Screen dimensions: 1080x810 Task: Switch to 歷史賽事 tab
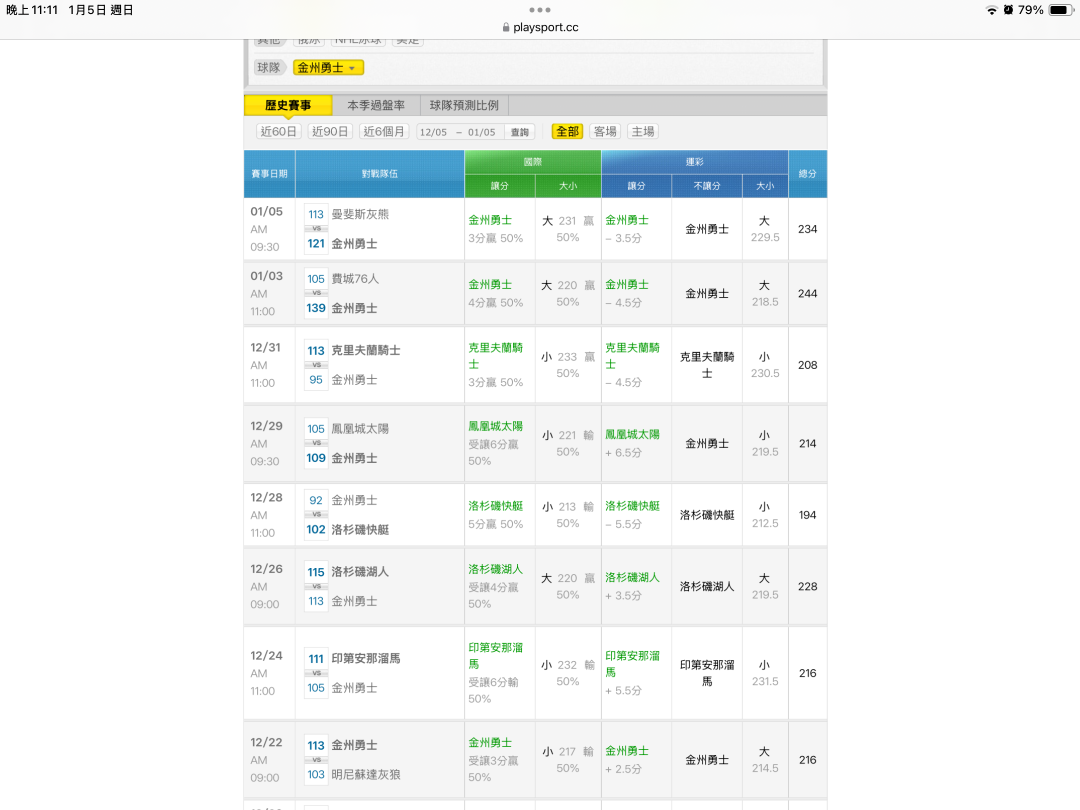[x=288, y=105]
